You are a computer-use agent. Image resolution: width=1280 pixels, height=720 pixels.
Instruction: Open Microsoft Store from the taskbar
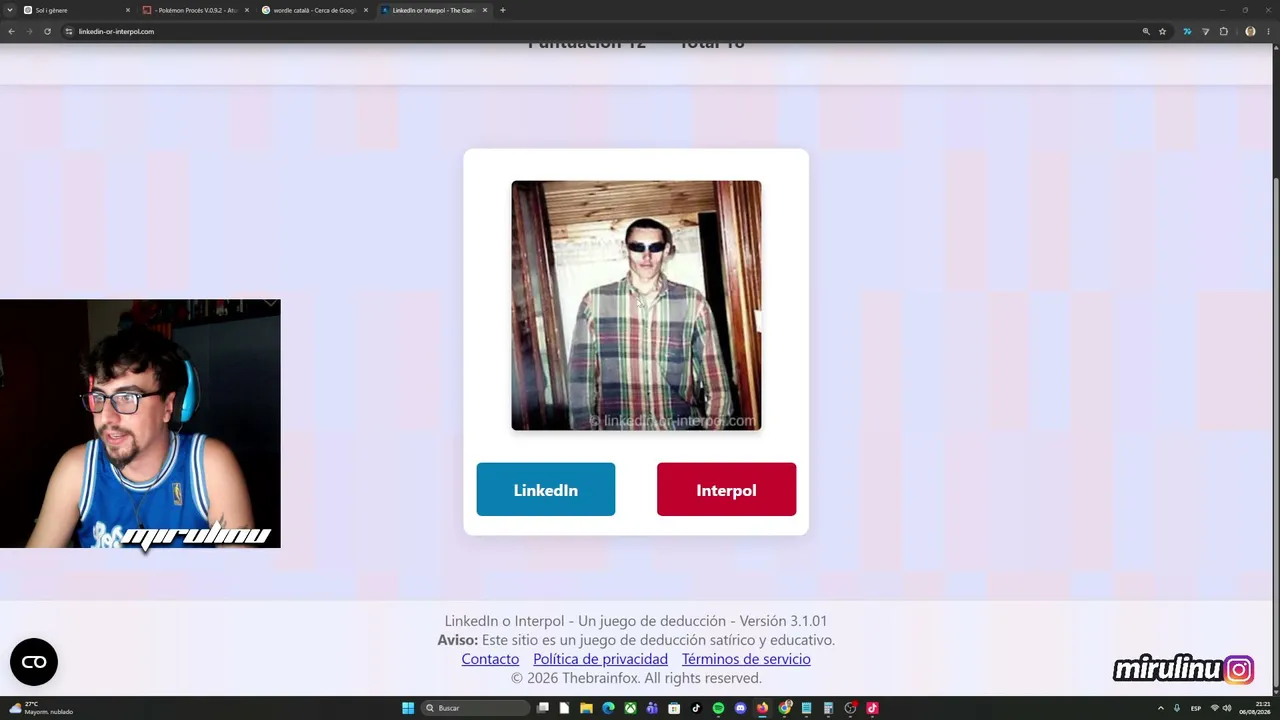(x=674, y=708)
